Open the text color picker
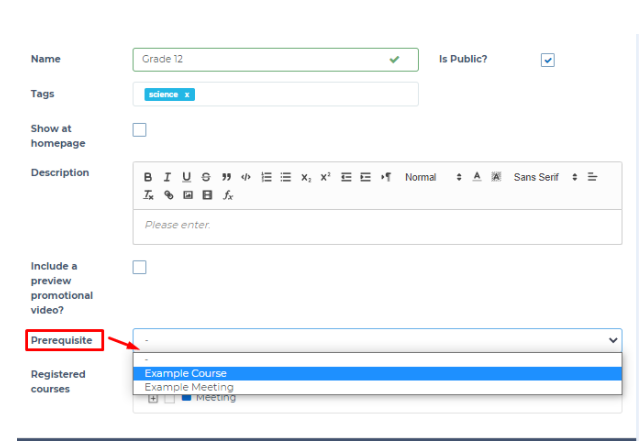 (477, 177)
